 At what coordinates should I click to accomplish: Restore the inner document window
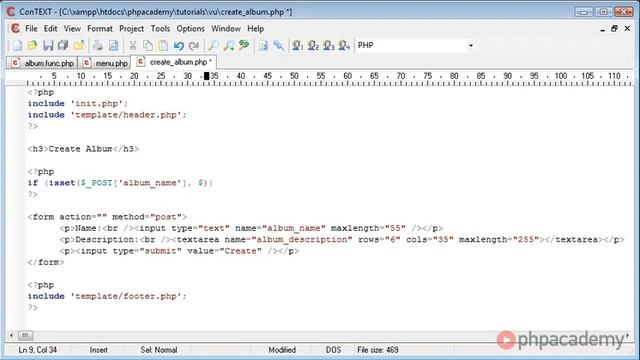pyautogui.click(x=614, y=29)
